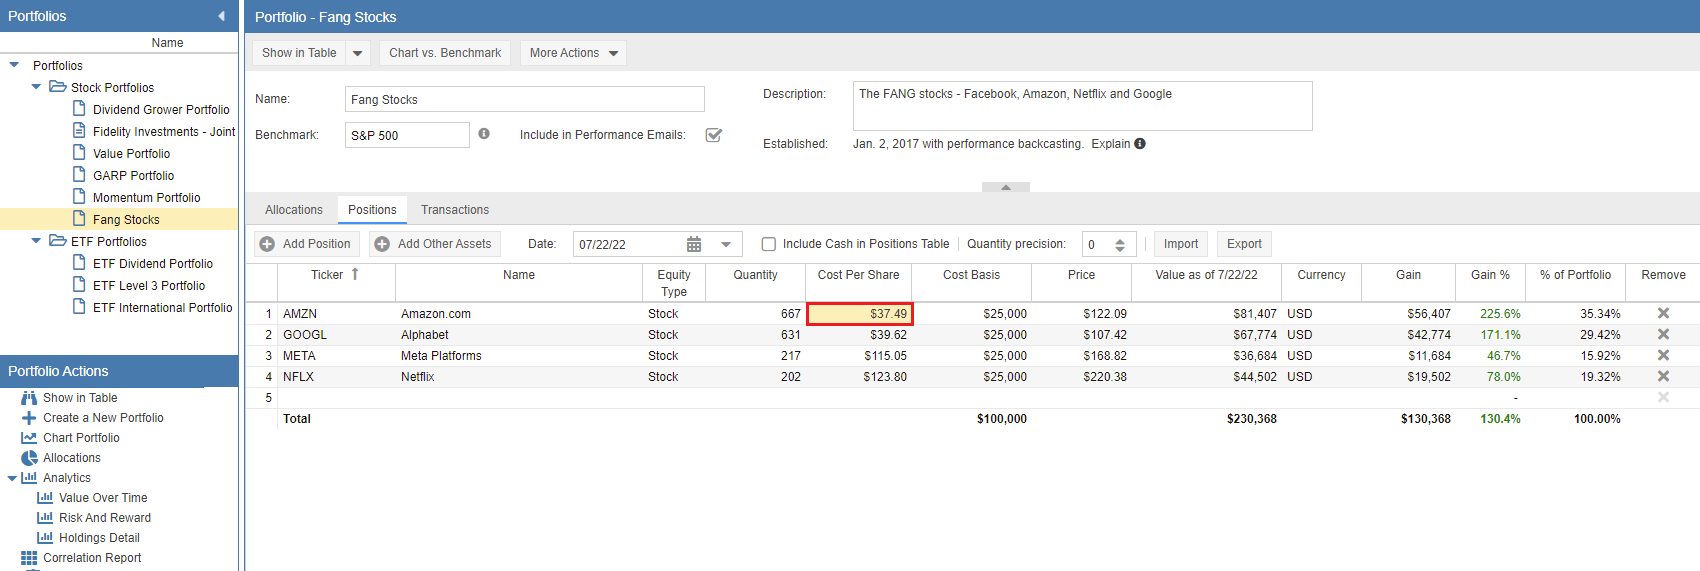Click the Ticker sort arrow
Image resolution: width=1700 pixels, height=571 pixels.
(x=355, y=274)
